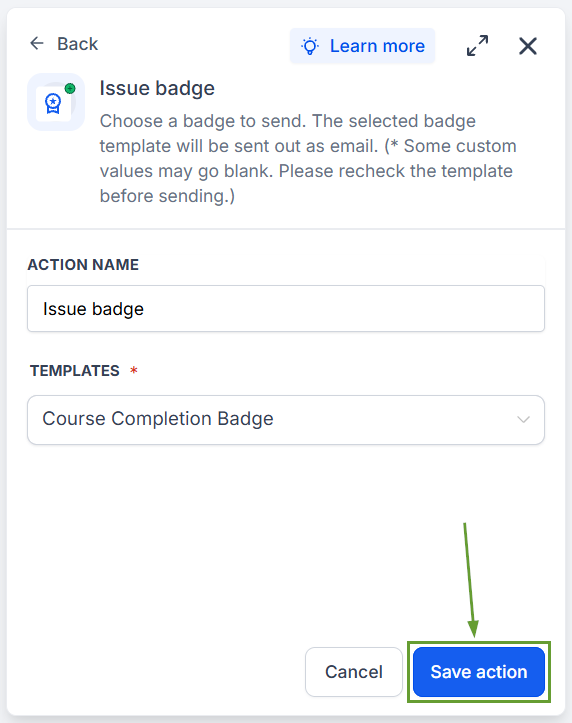The width and height of the screenshot is (572, 723).
Task: Select the Issue badge heading text
Action: [157, 88]
